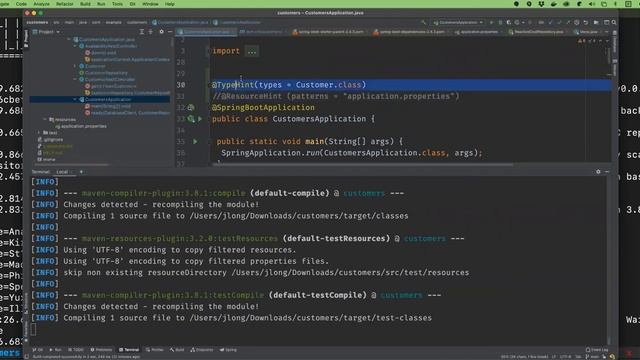
Task: Click the @TypeHint annotation line
Action: [x=289, y=85]
